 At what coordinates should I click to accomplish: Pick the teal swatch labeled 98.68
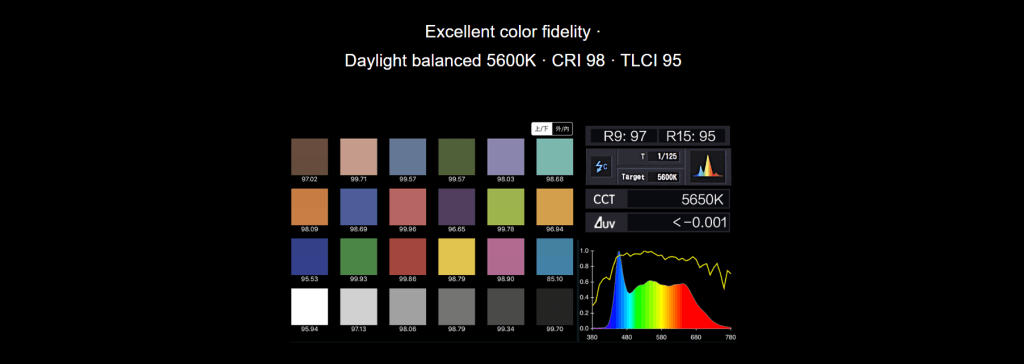point(554,156)
